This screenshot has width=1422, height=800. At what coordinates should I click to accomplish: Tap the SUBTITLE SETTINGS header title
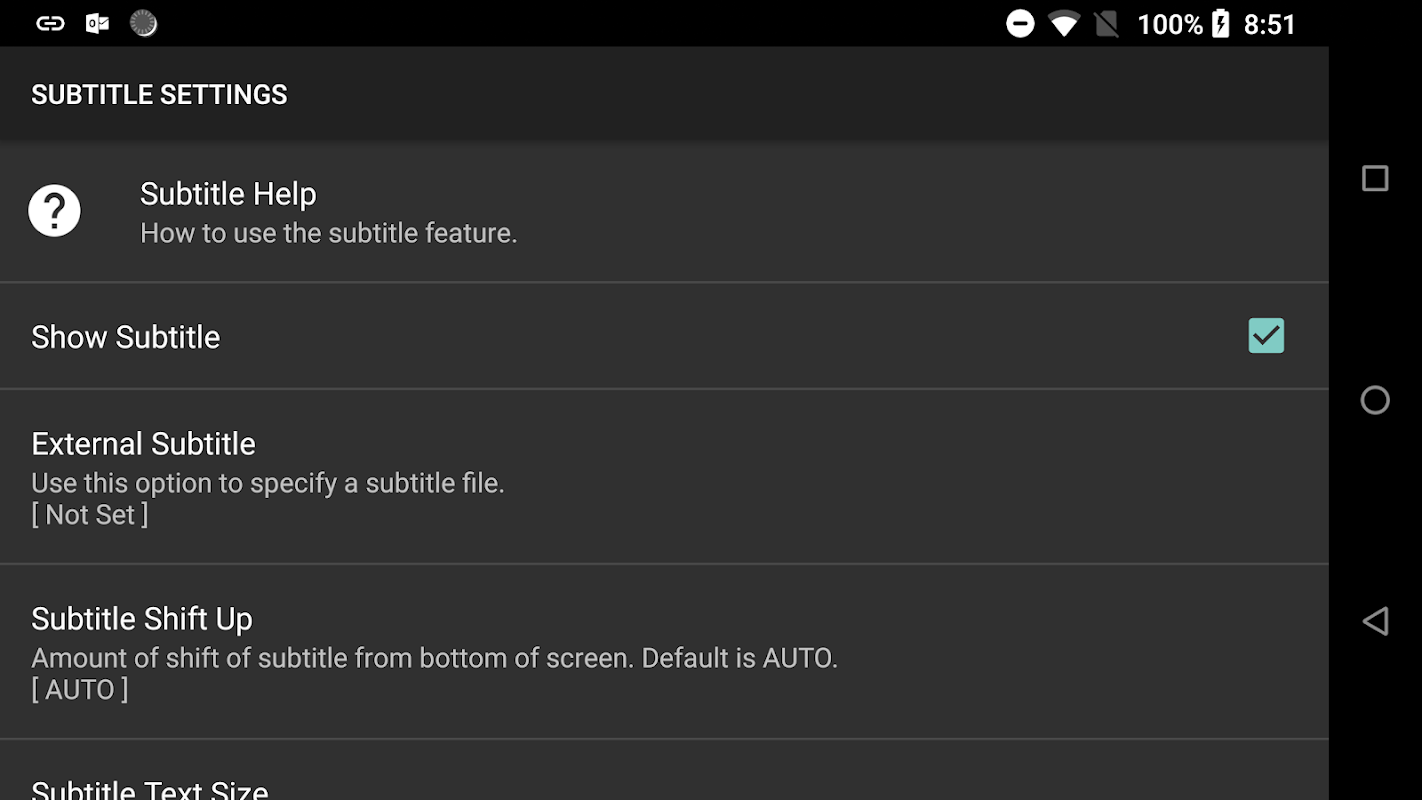(x=159, y=94)
